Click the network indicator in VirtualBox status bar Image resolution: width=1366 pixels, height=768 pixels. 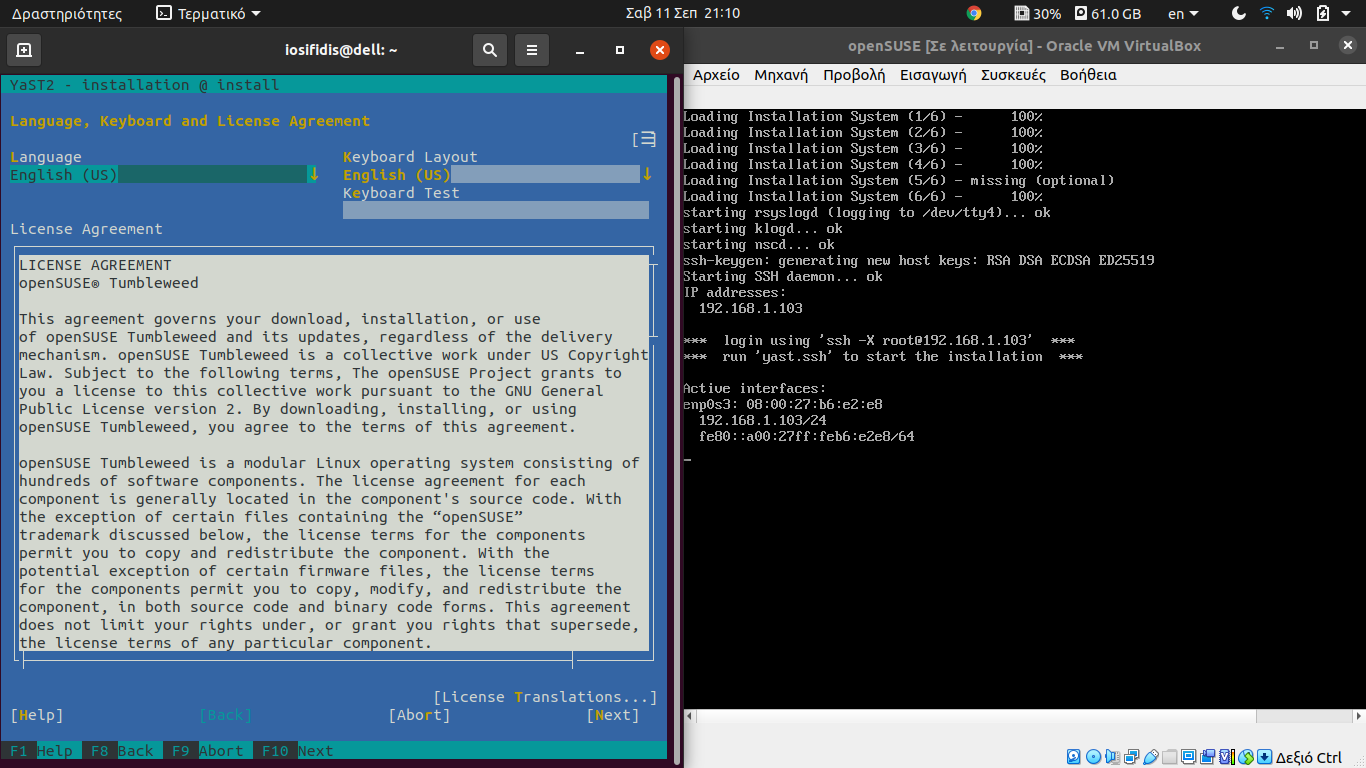pos(1132,757)
